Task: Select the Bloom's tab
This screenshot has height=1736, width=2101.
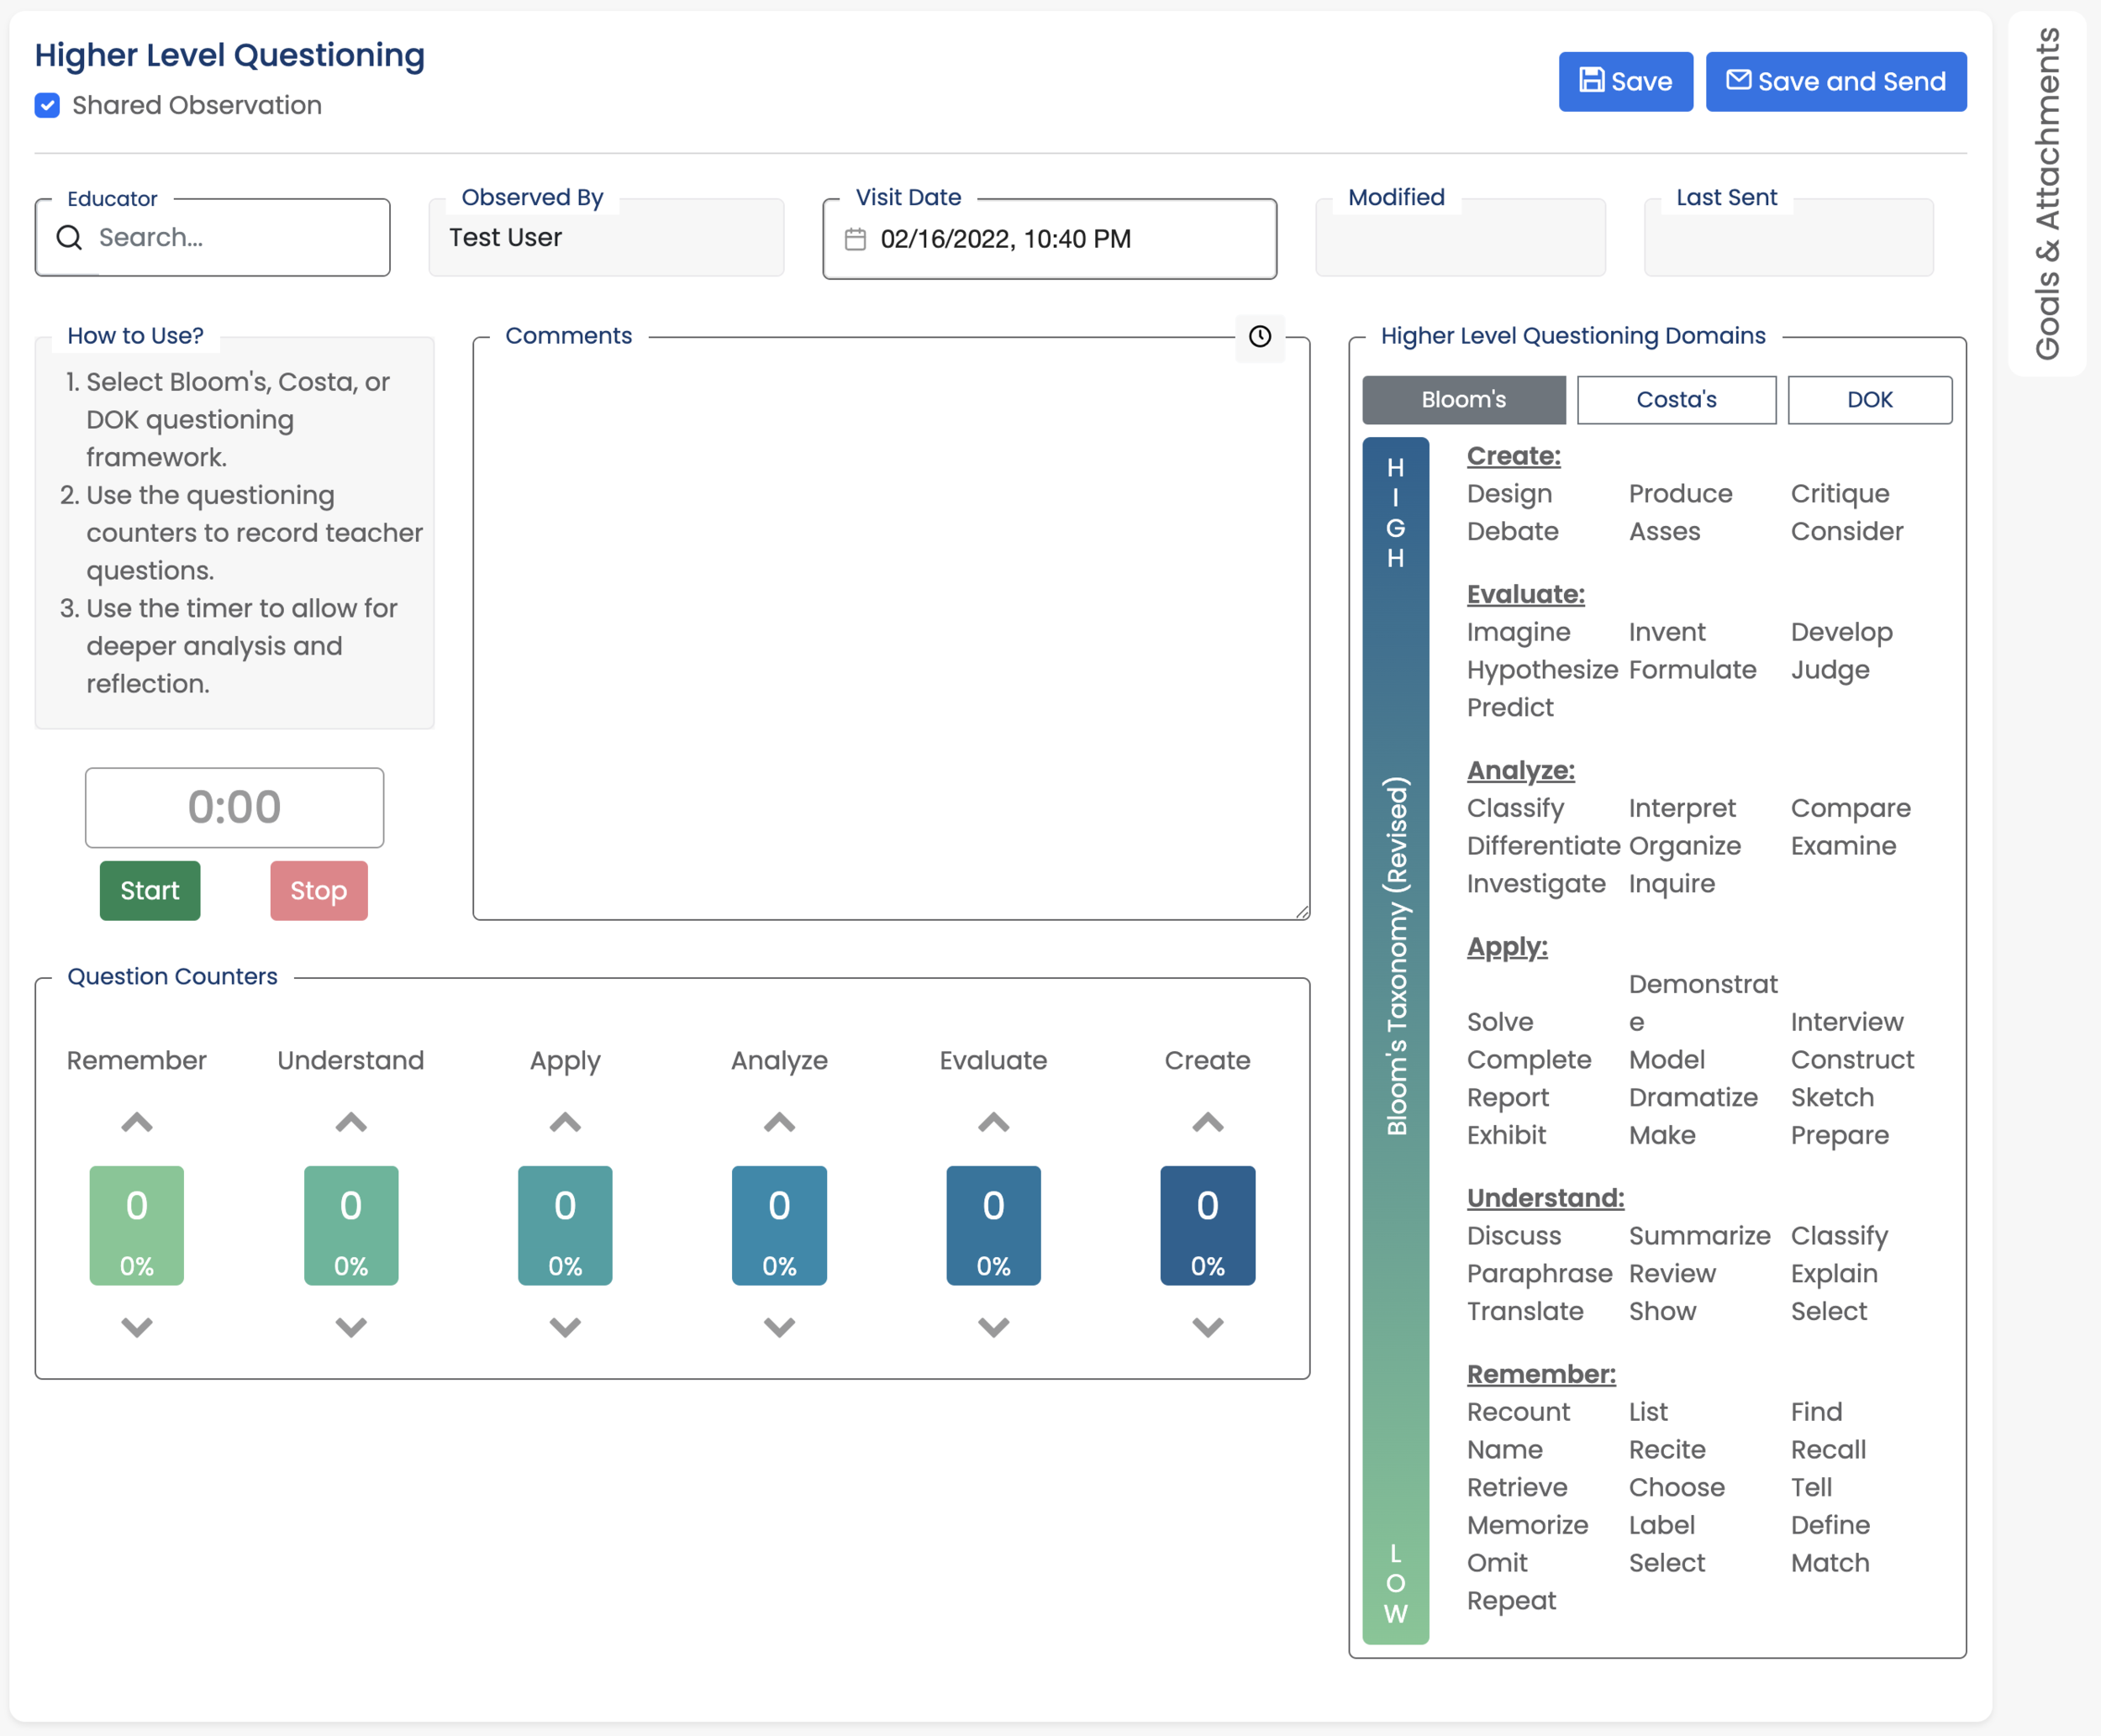Action: (x=1463, y=399)
